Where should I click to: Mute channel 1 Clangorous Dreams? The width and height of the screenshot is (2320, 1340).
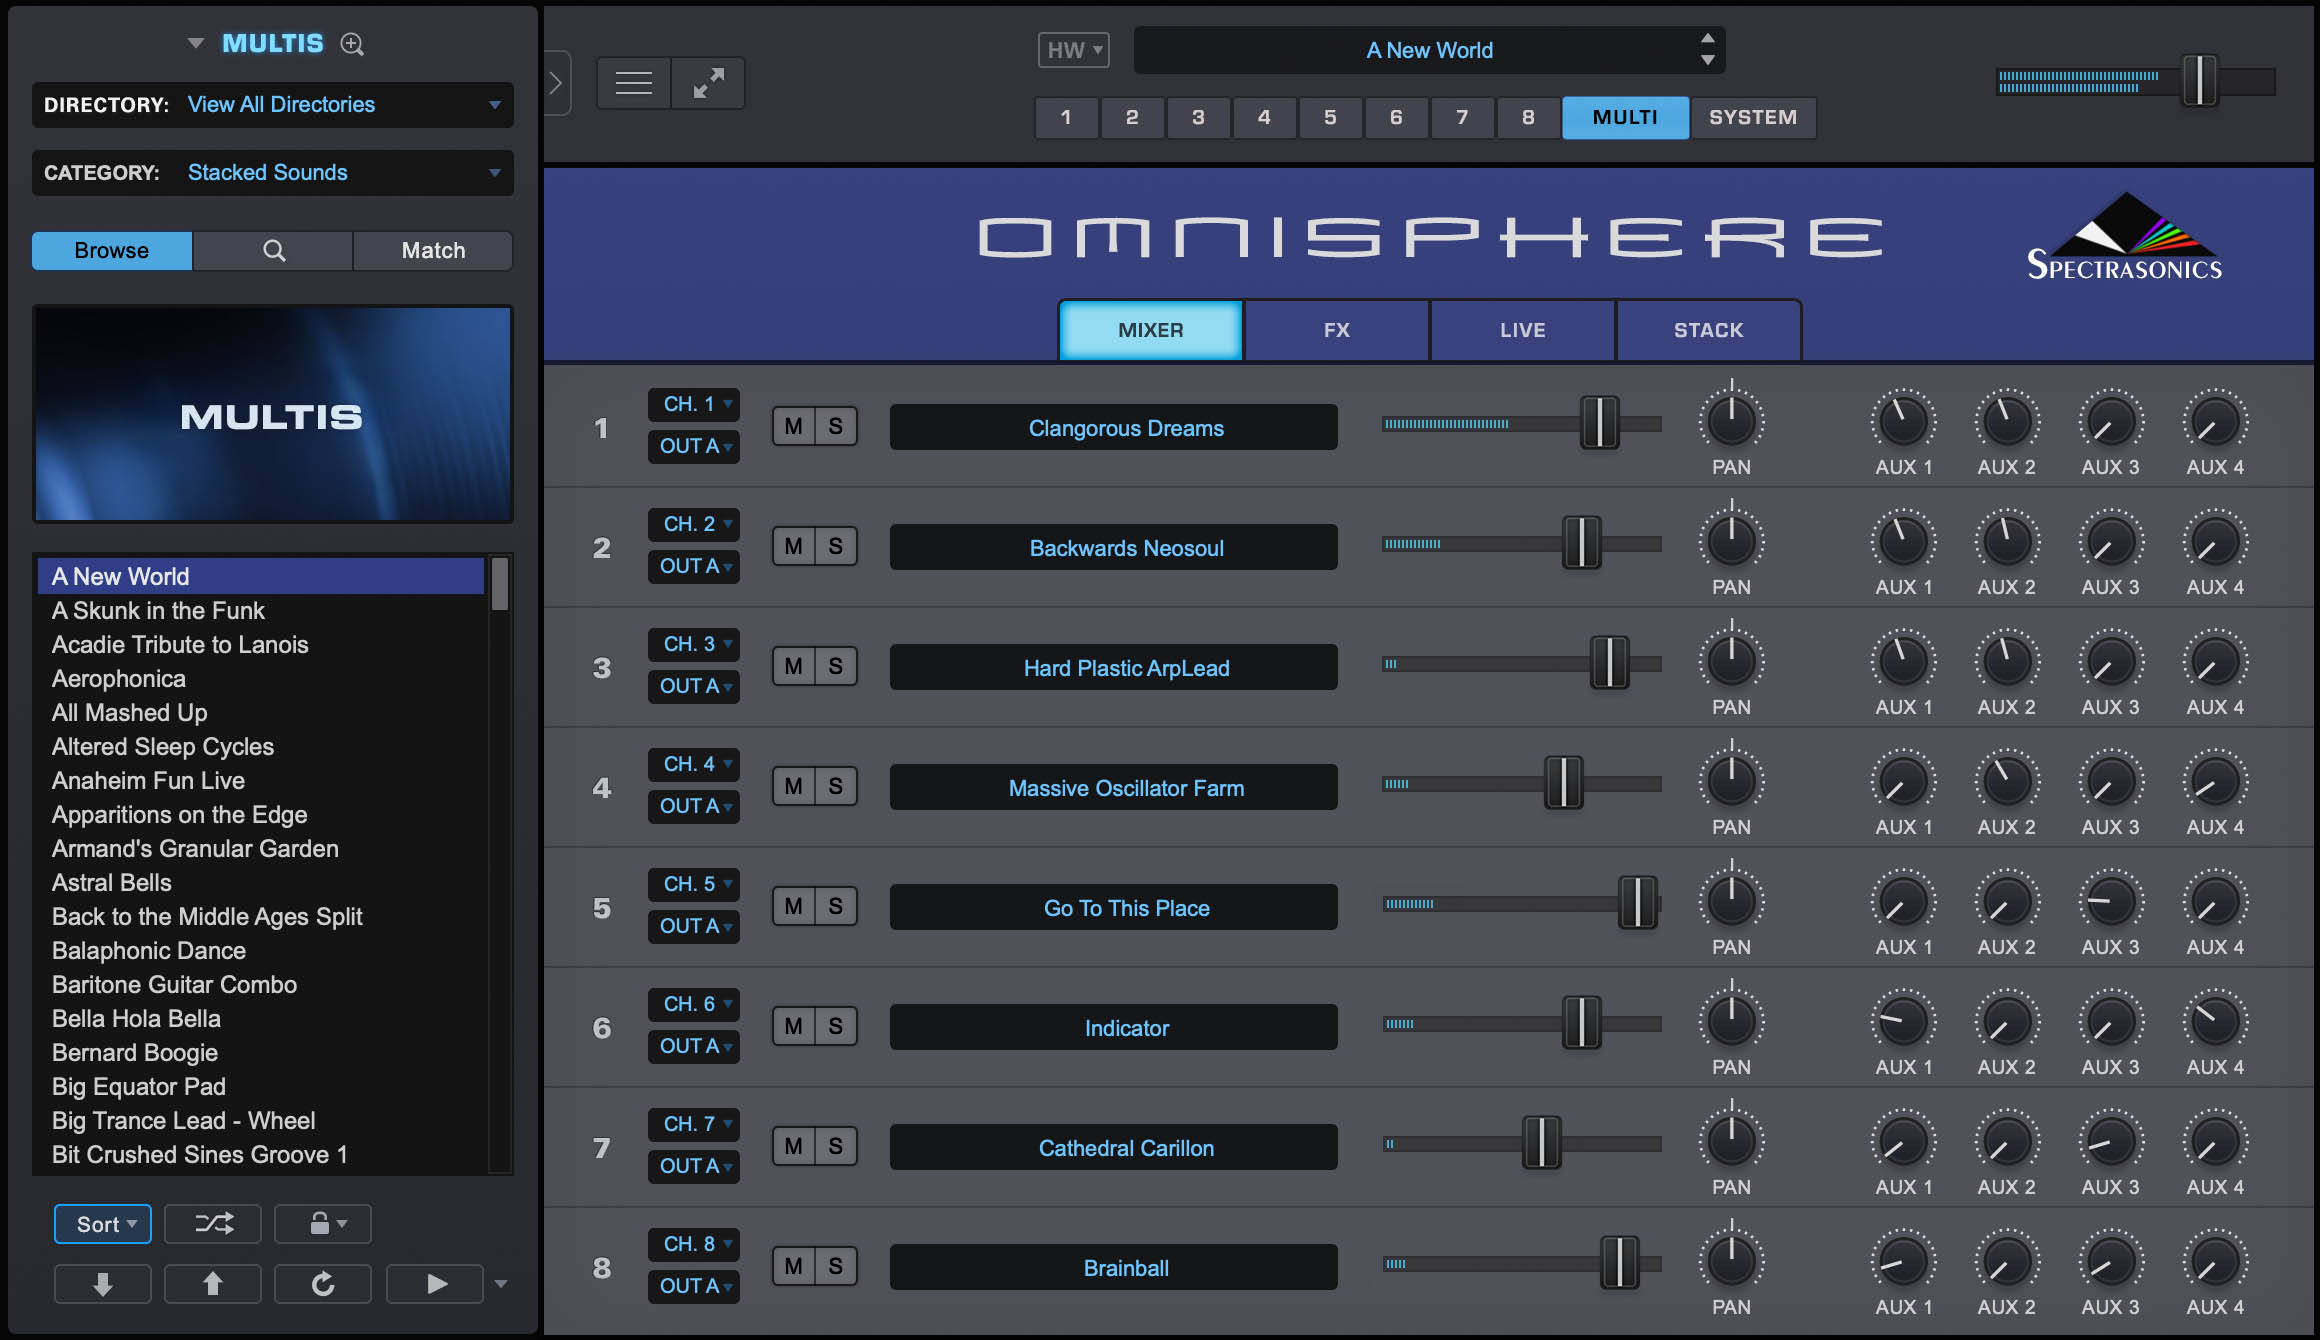coord(794,425)
